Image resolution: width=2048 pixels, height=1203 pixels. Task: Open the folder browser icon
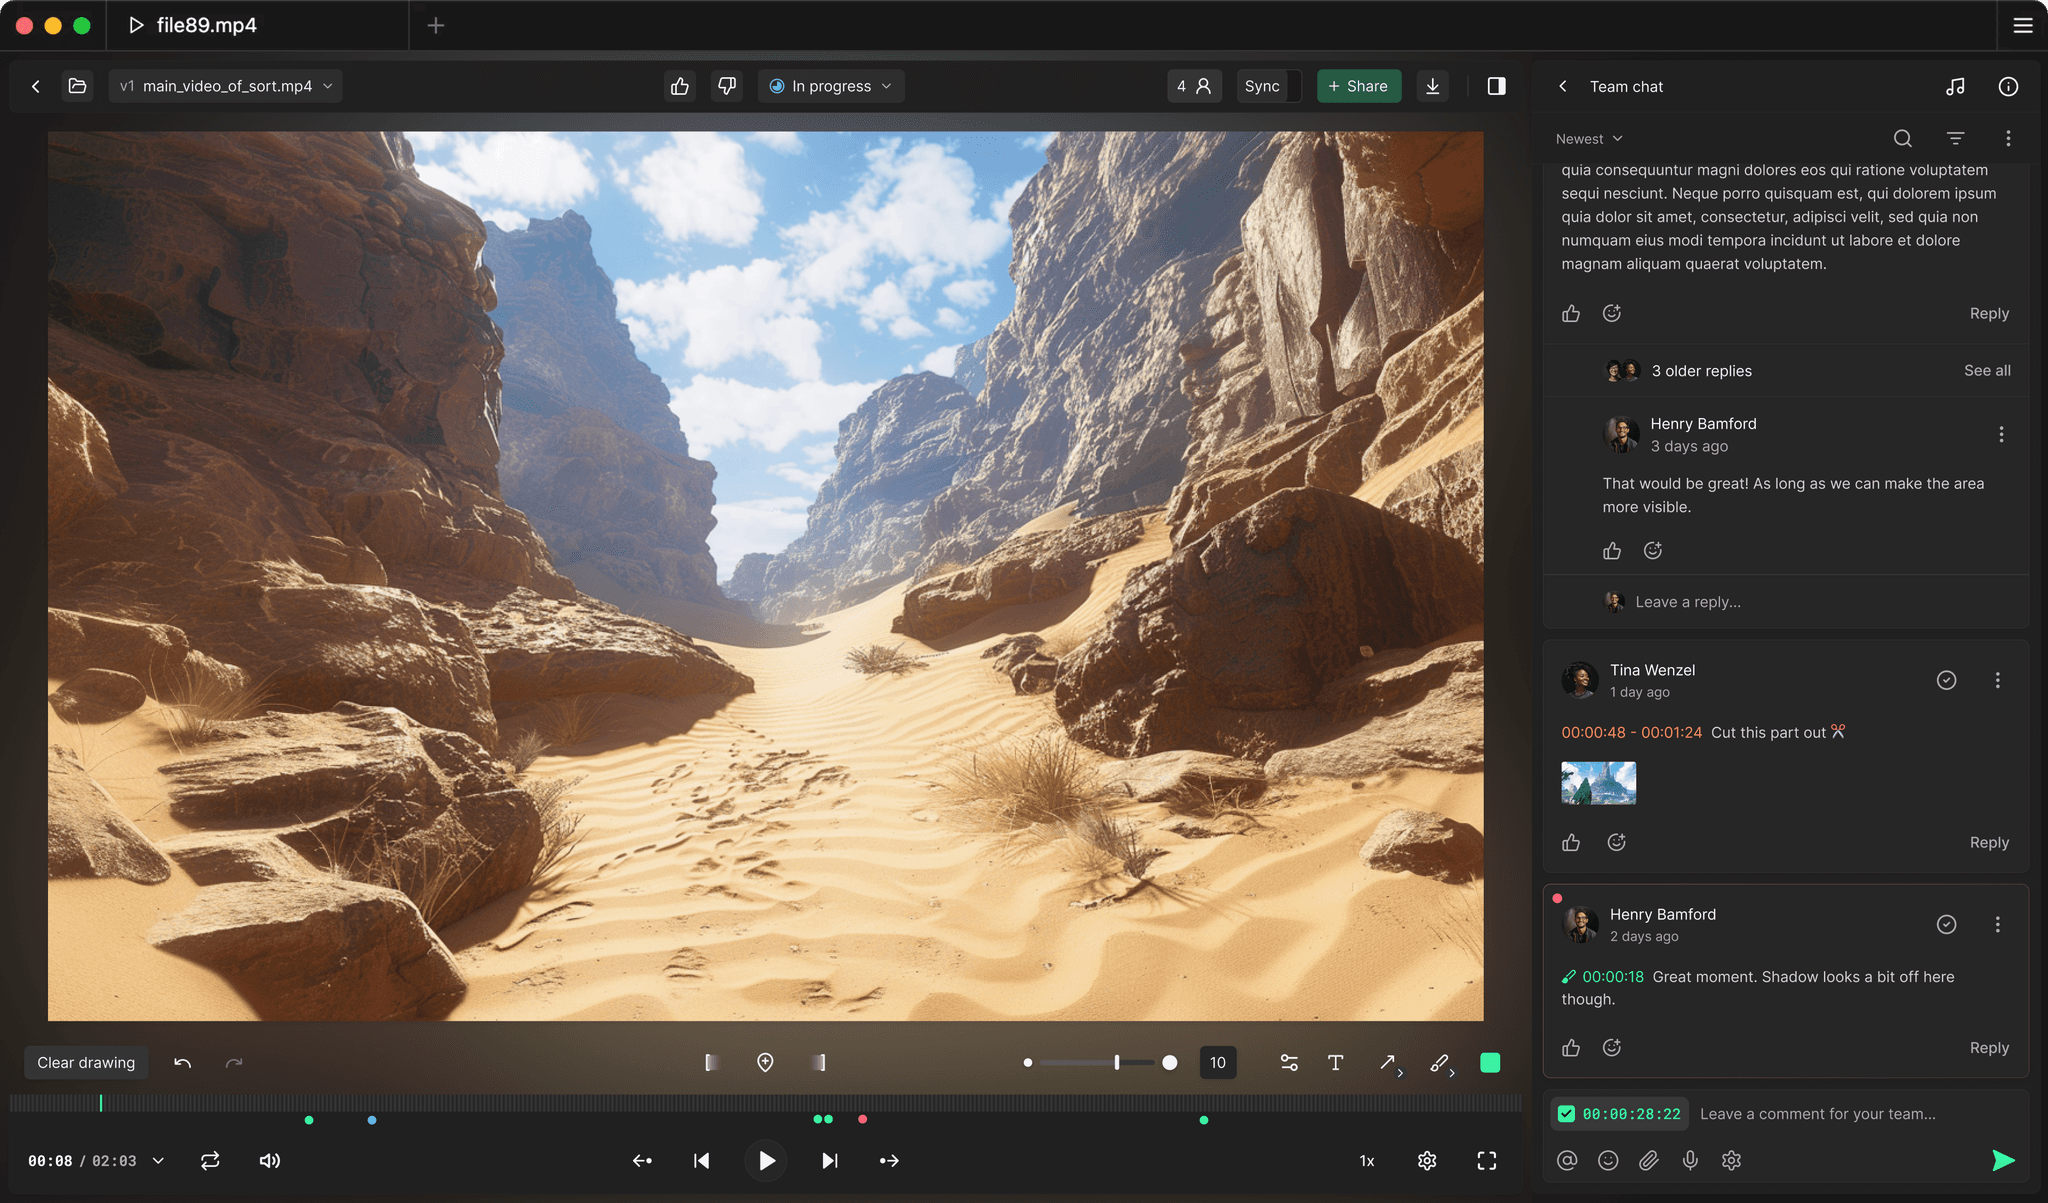77,86
